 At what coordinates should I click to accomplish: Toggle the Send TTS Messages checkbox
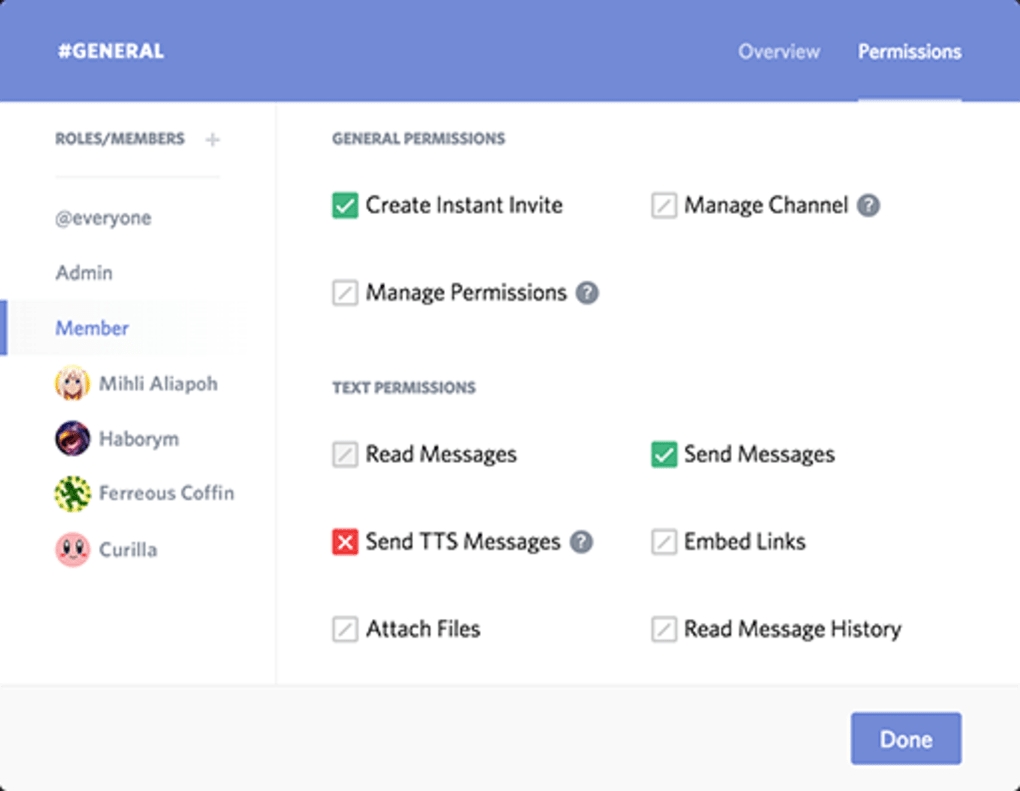tap(345, 542)
